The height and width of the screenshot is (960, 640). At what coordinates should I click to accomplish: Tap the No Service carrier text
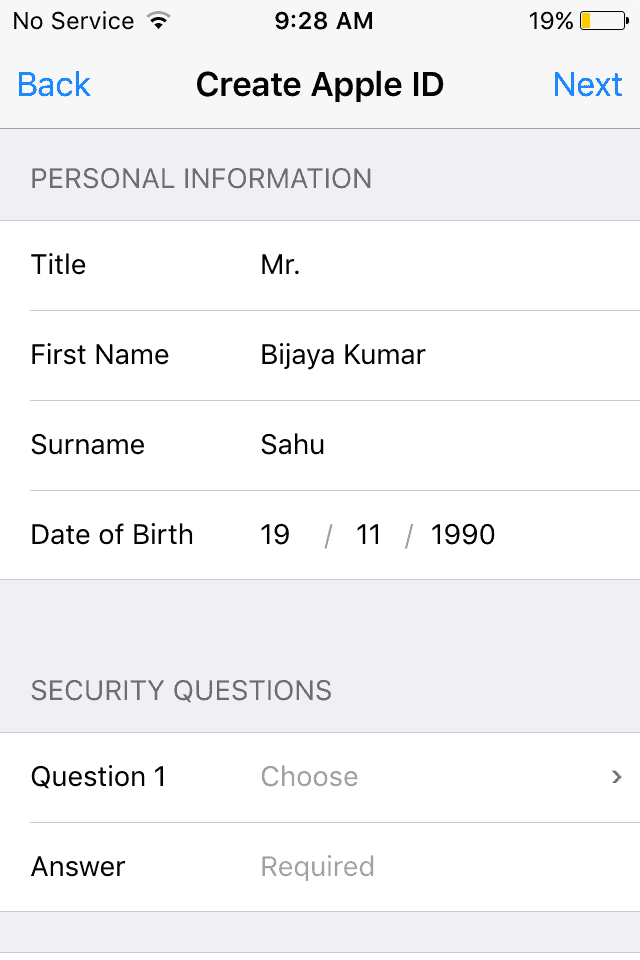pos(73,21)
